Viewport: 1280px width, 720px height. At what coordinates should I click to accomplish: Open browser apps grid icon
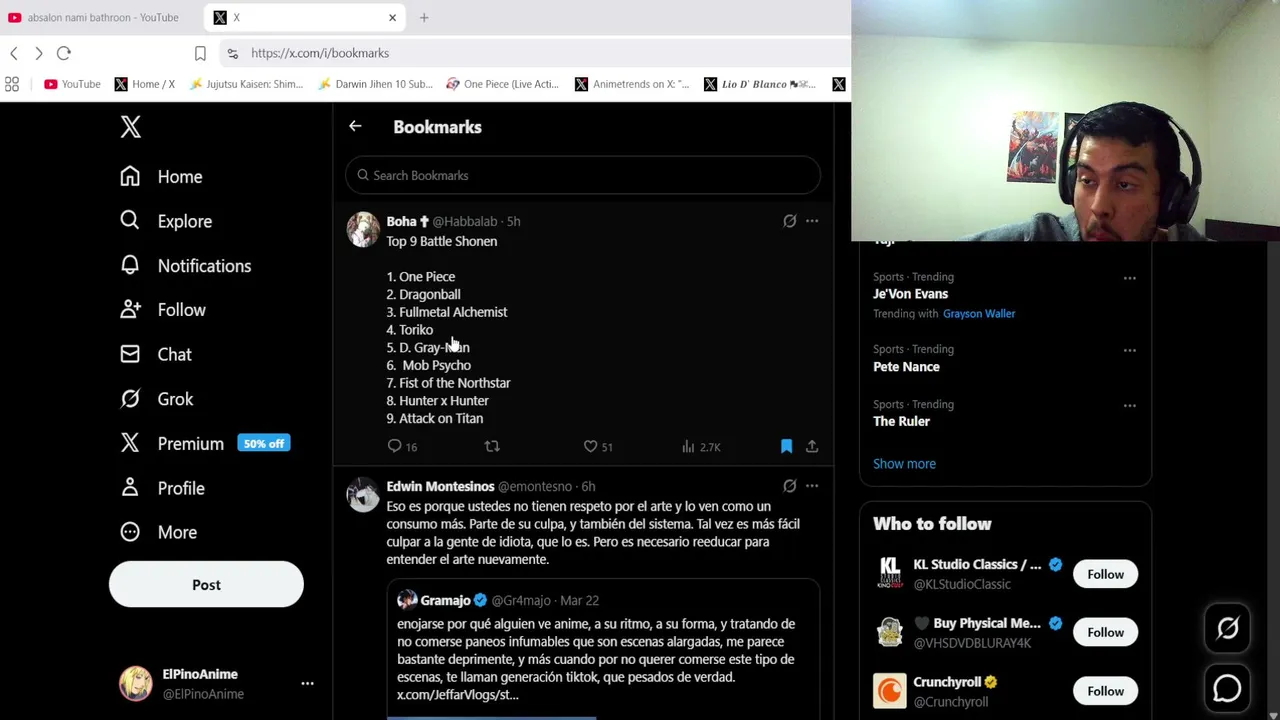click(12, 84)
